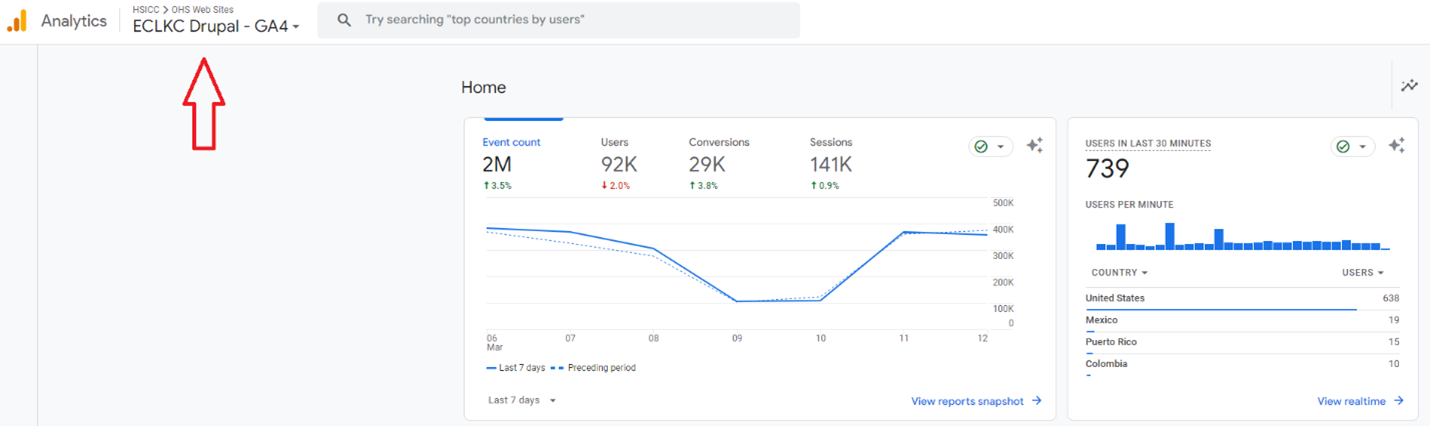1430x426 pixels.
Task: Click the 739 realtime users value
Action: 1107,169
